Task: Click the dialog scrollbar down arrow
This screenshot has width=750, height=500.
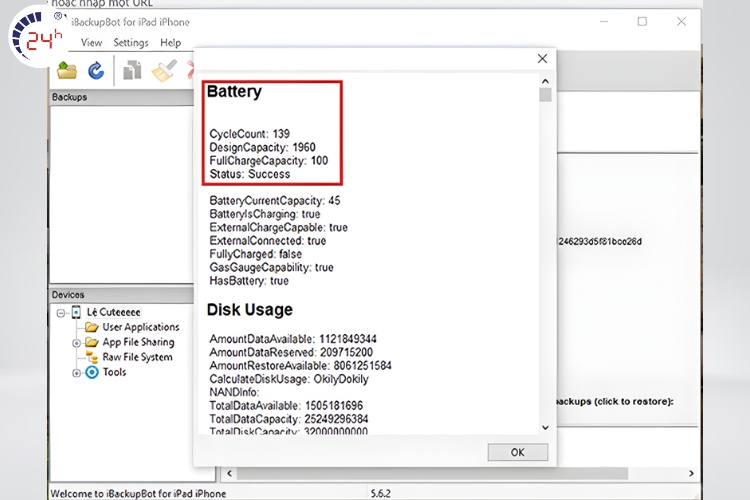Action: tap(545, 427)
